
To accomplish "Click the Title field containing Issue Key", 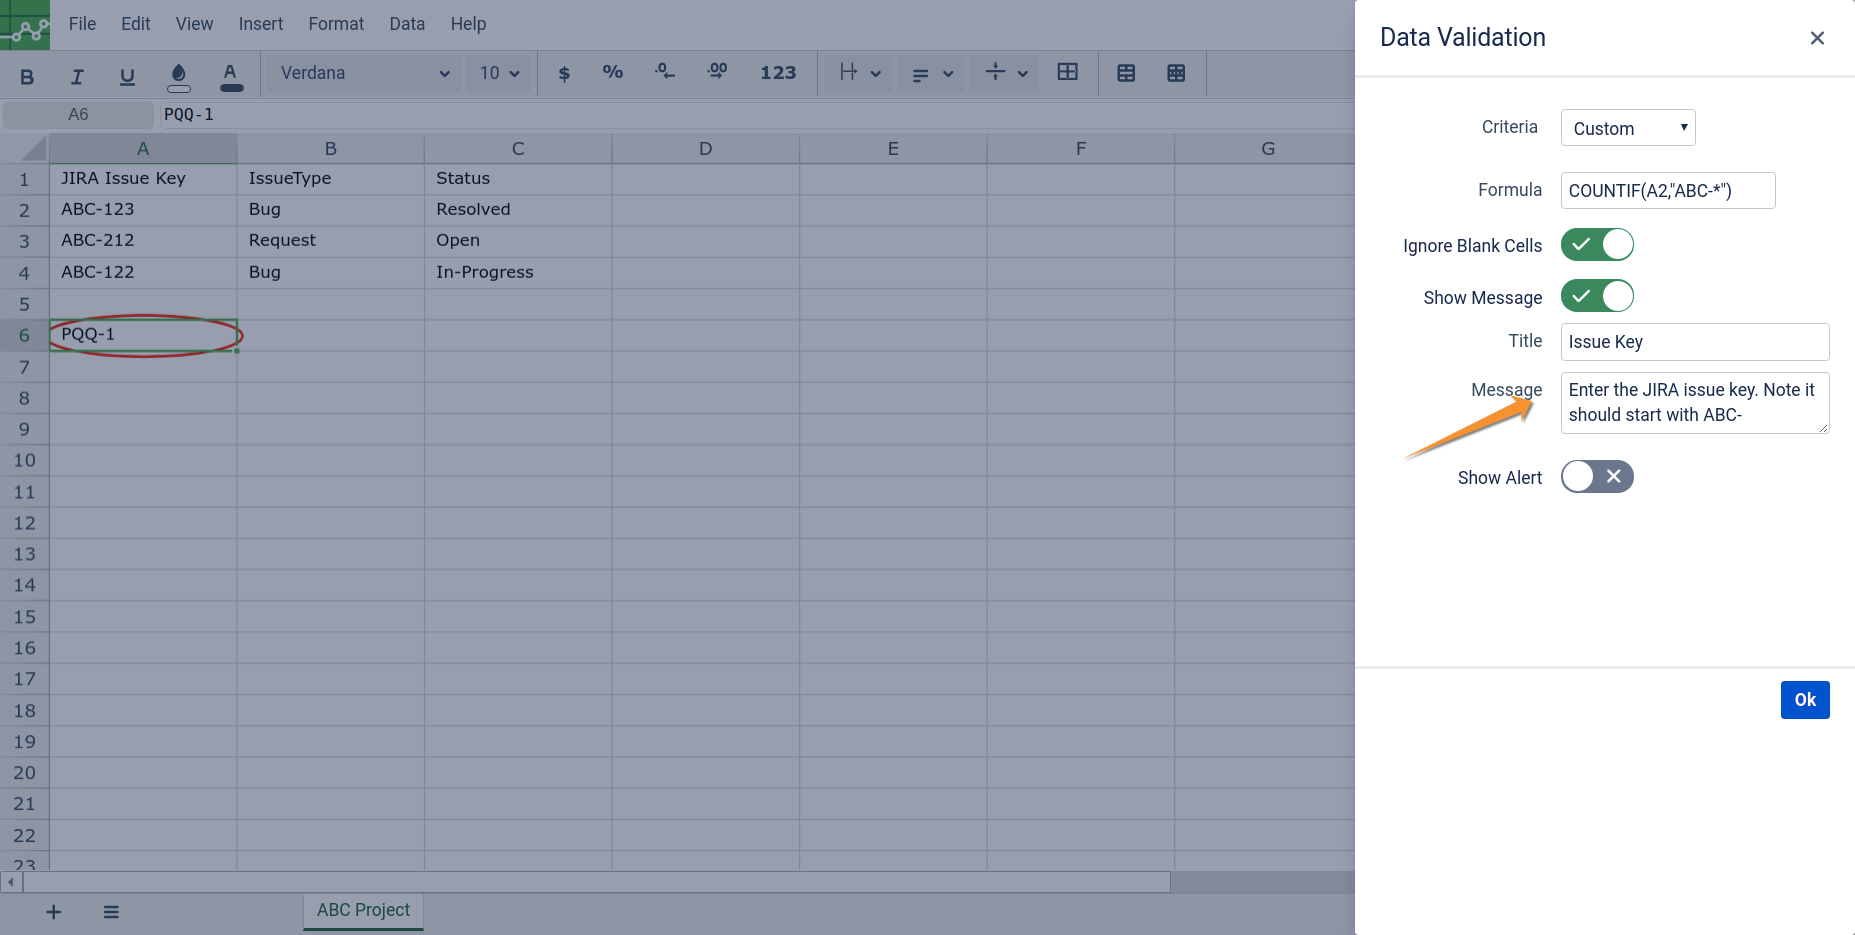I will coord(1695,342).
